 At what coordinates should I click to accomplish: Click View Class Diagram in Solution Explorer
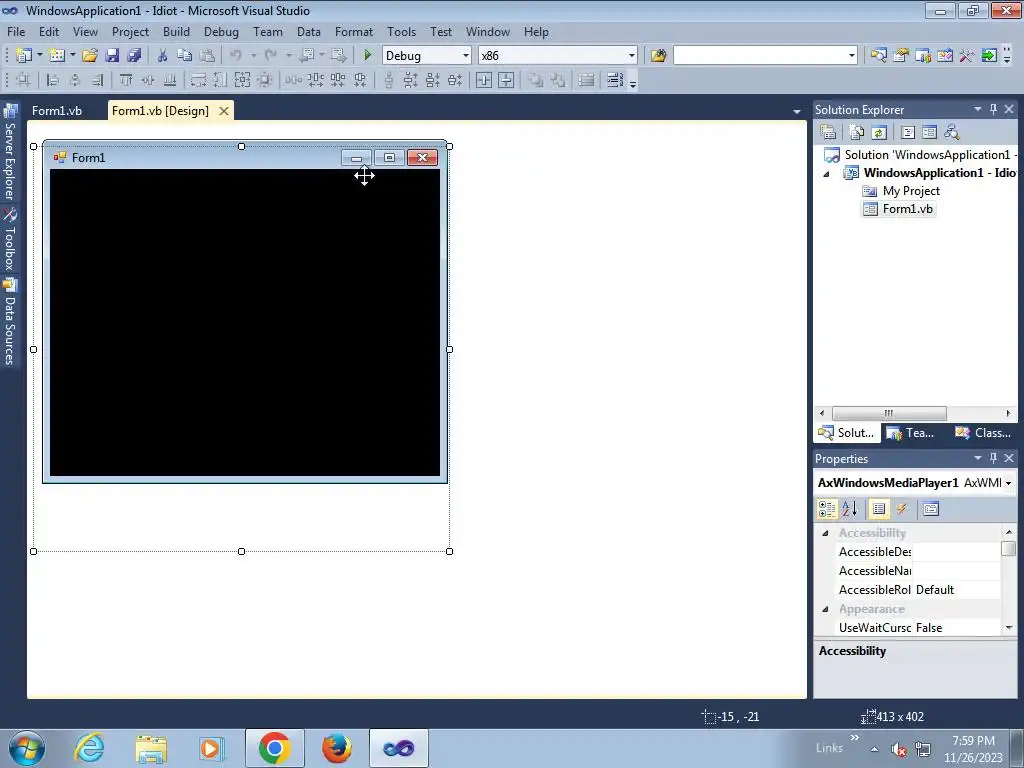click(952, 133)
